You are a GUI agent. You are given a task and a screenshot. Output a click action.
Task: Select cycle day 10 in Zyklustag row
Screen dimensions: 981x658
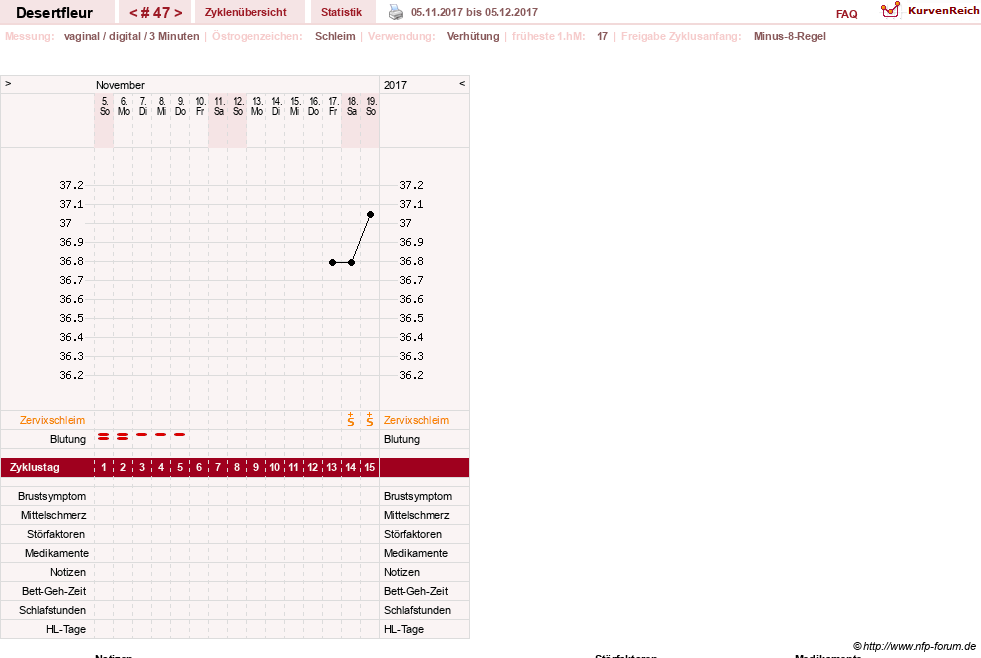(x=275, y=467)
